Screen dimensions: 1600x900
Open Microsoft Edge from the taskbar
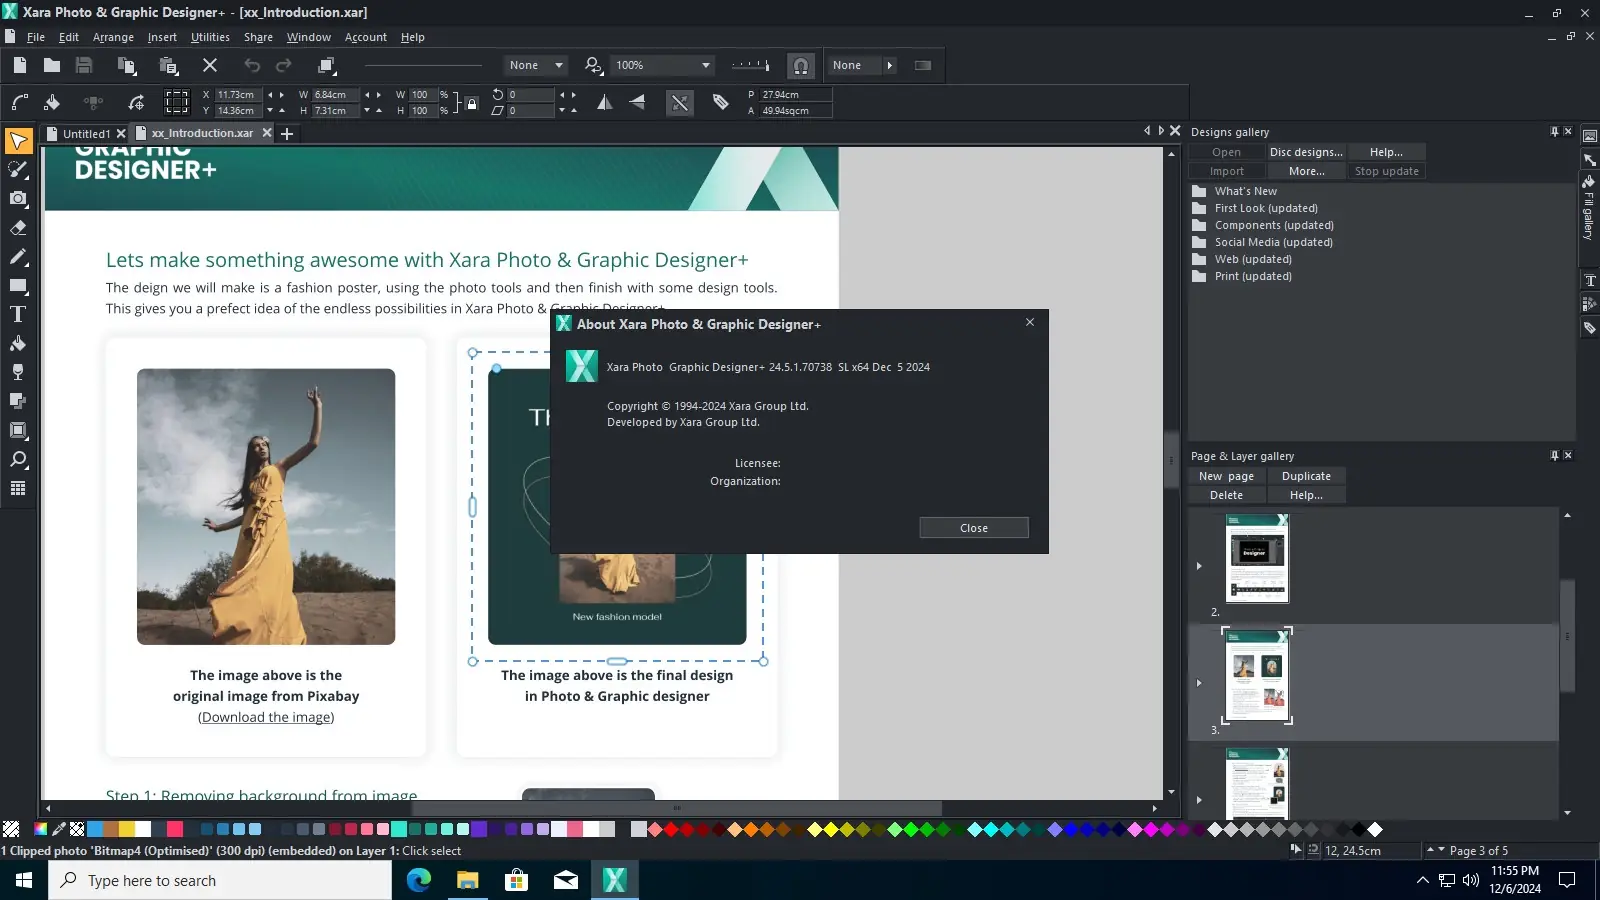pyautogui.click(x=419, y=880)
